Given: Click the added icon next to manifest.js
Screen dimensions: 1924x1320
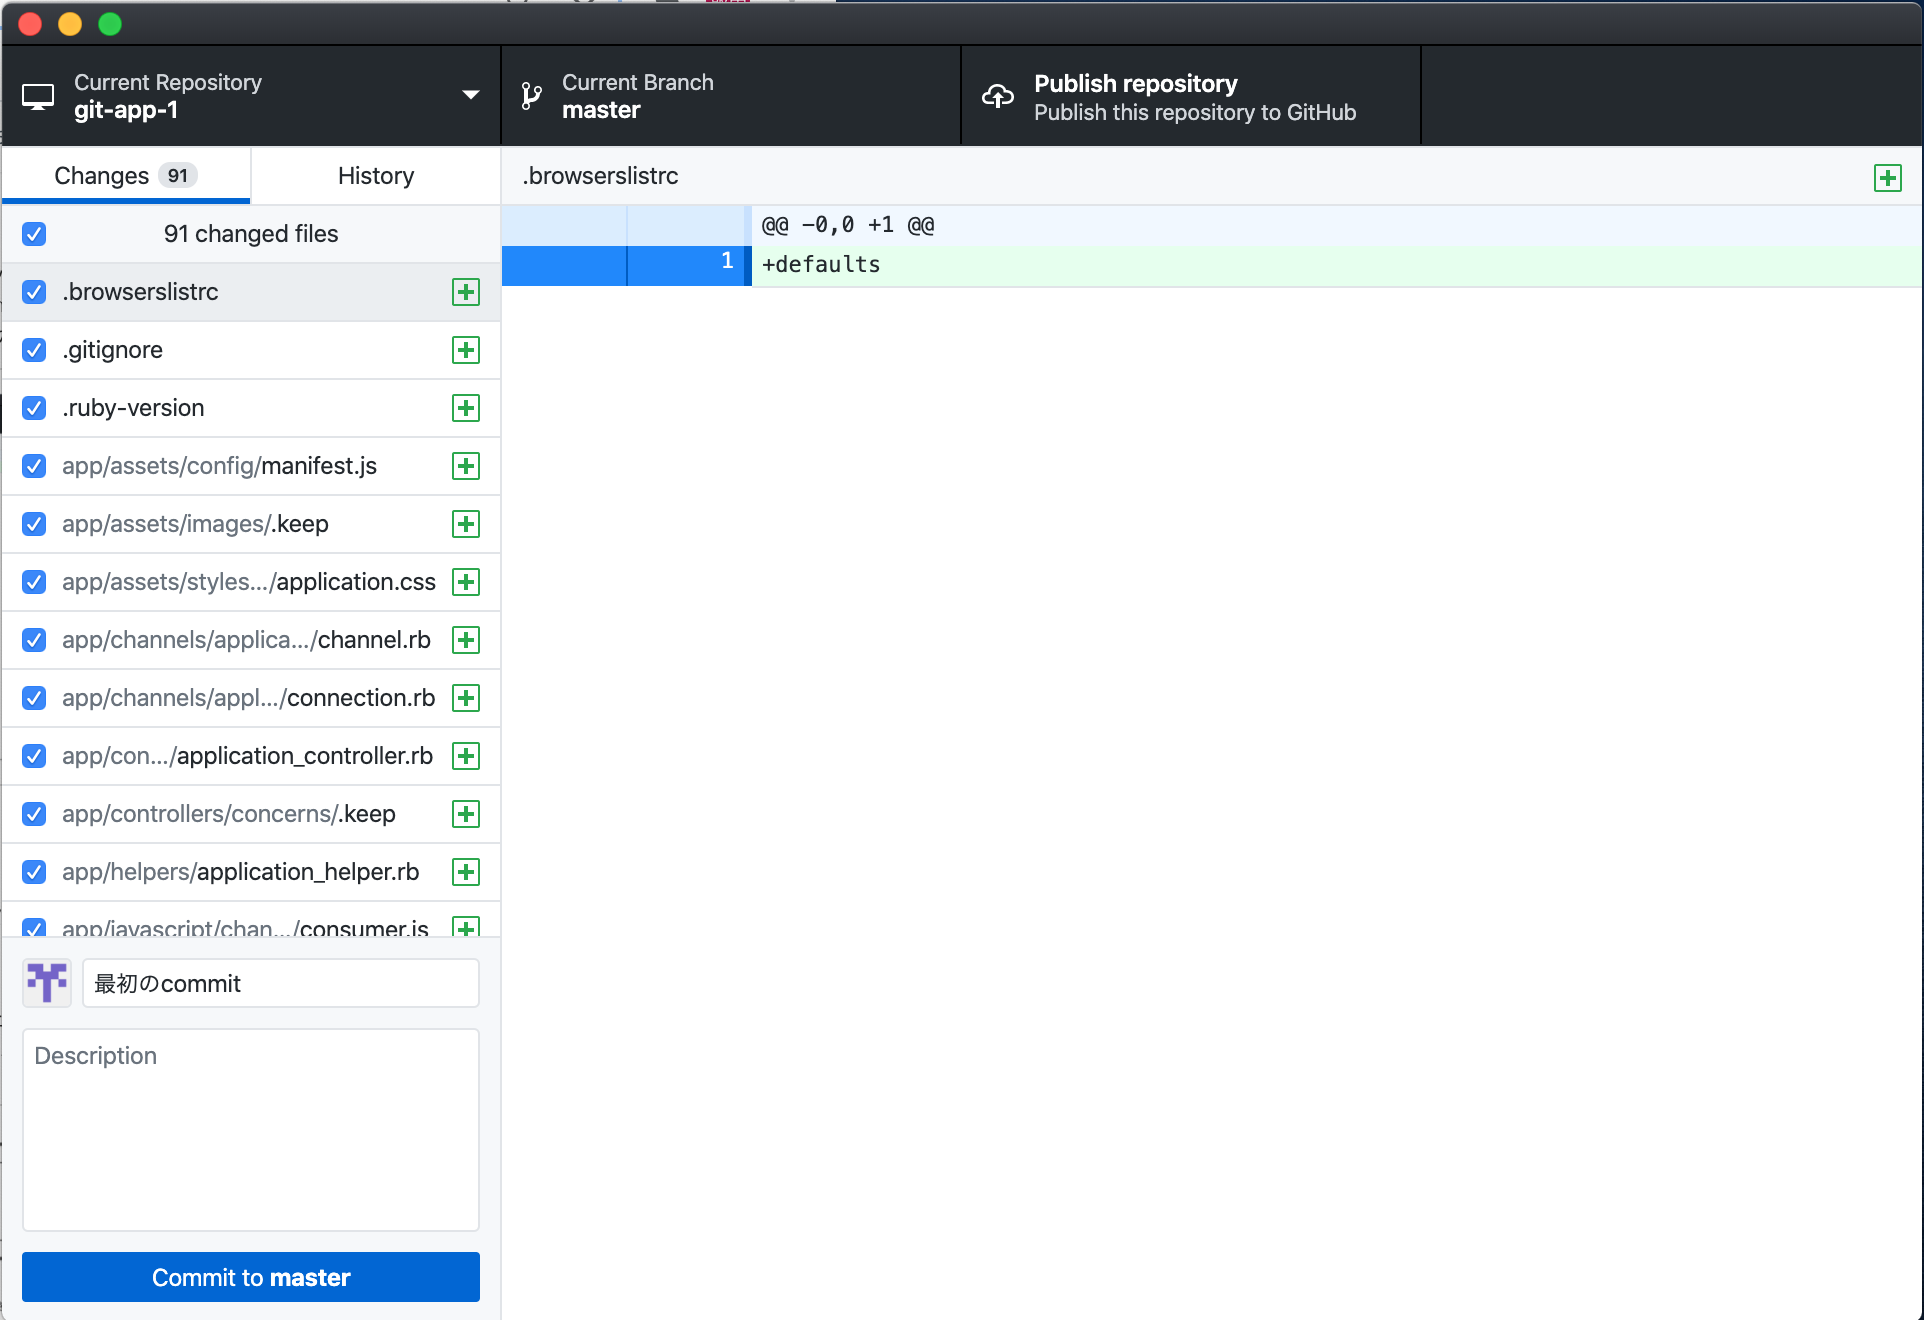Looking at the screenshot, I should click(x=466, y=466).
